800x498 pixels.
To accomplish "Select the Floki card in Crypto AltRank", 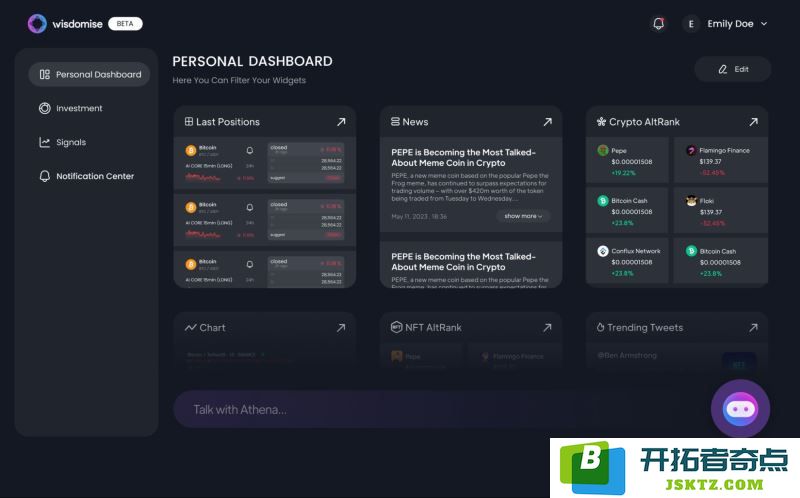I will point(720,210).
